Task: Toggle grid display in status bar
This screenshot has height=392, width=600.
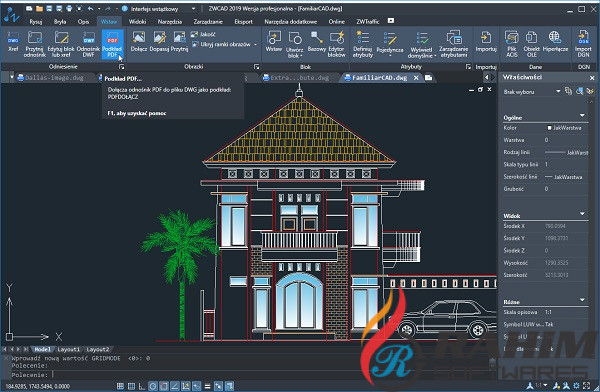Action: (x=131, y=386)
